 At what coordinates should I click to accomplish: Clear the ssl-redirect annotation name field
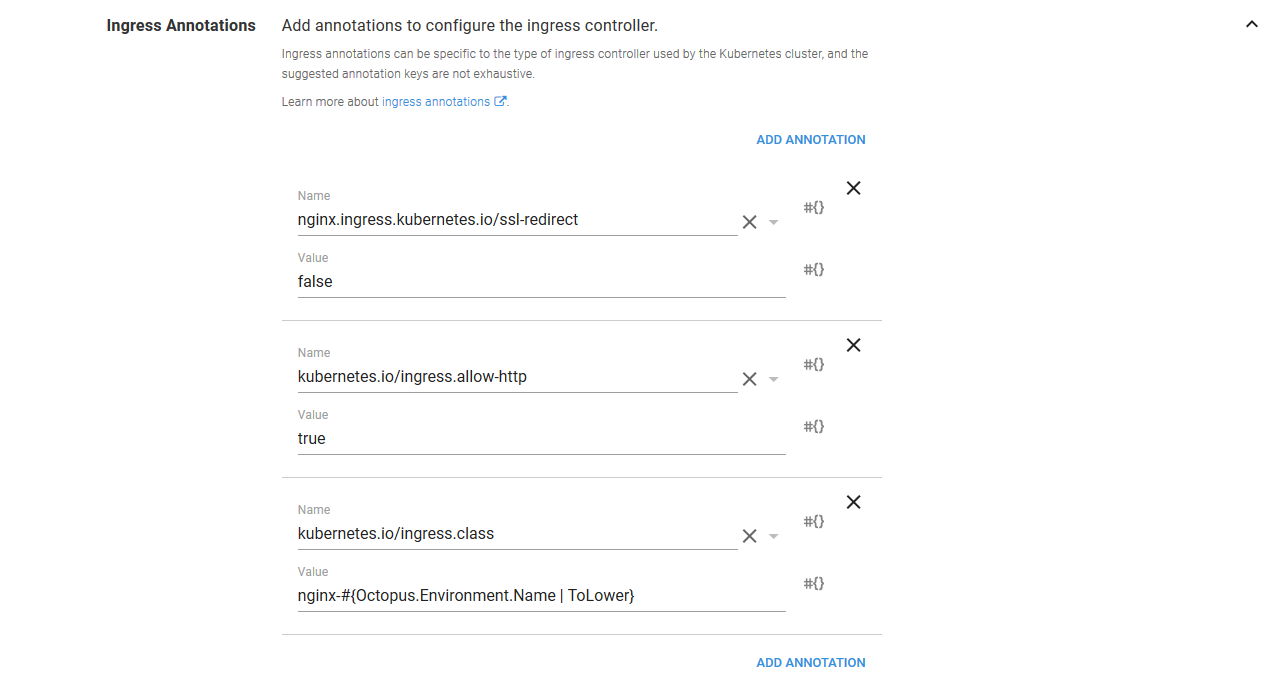click(x=749, y=222)
